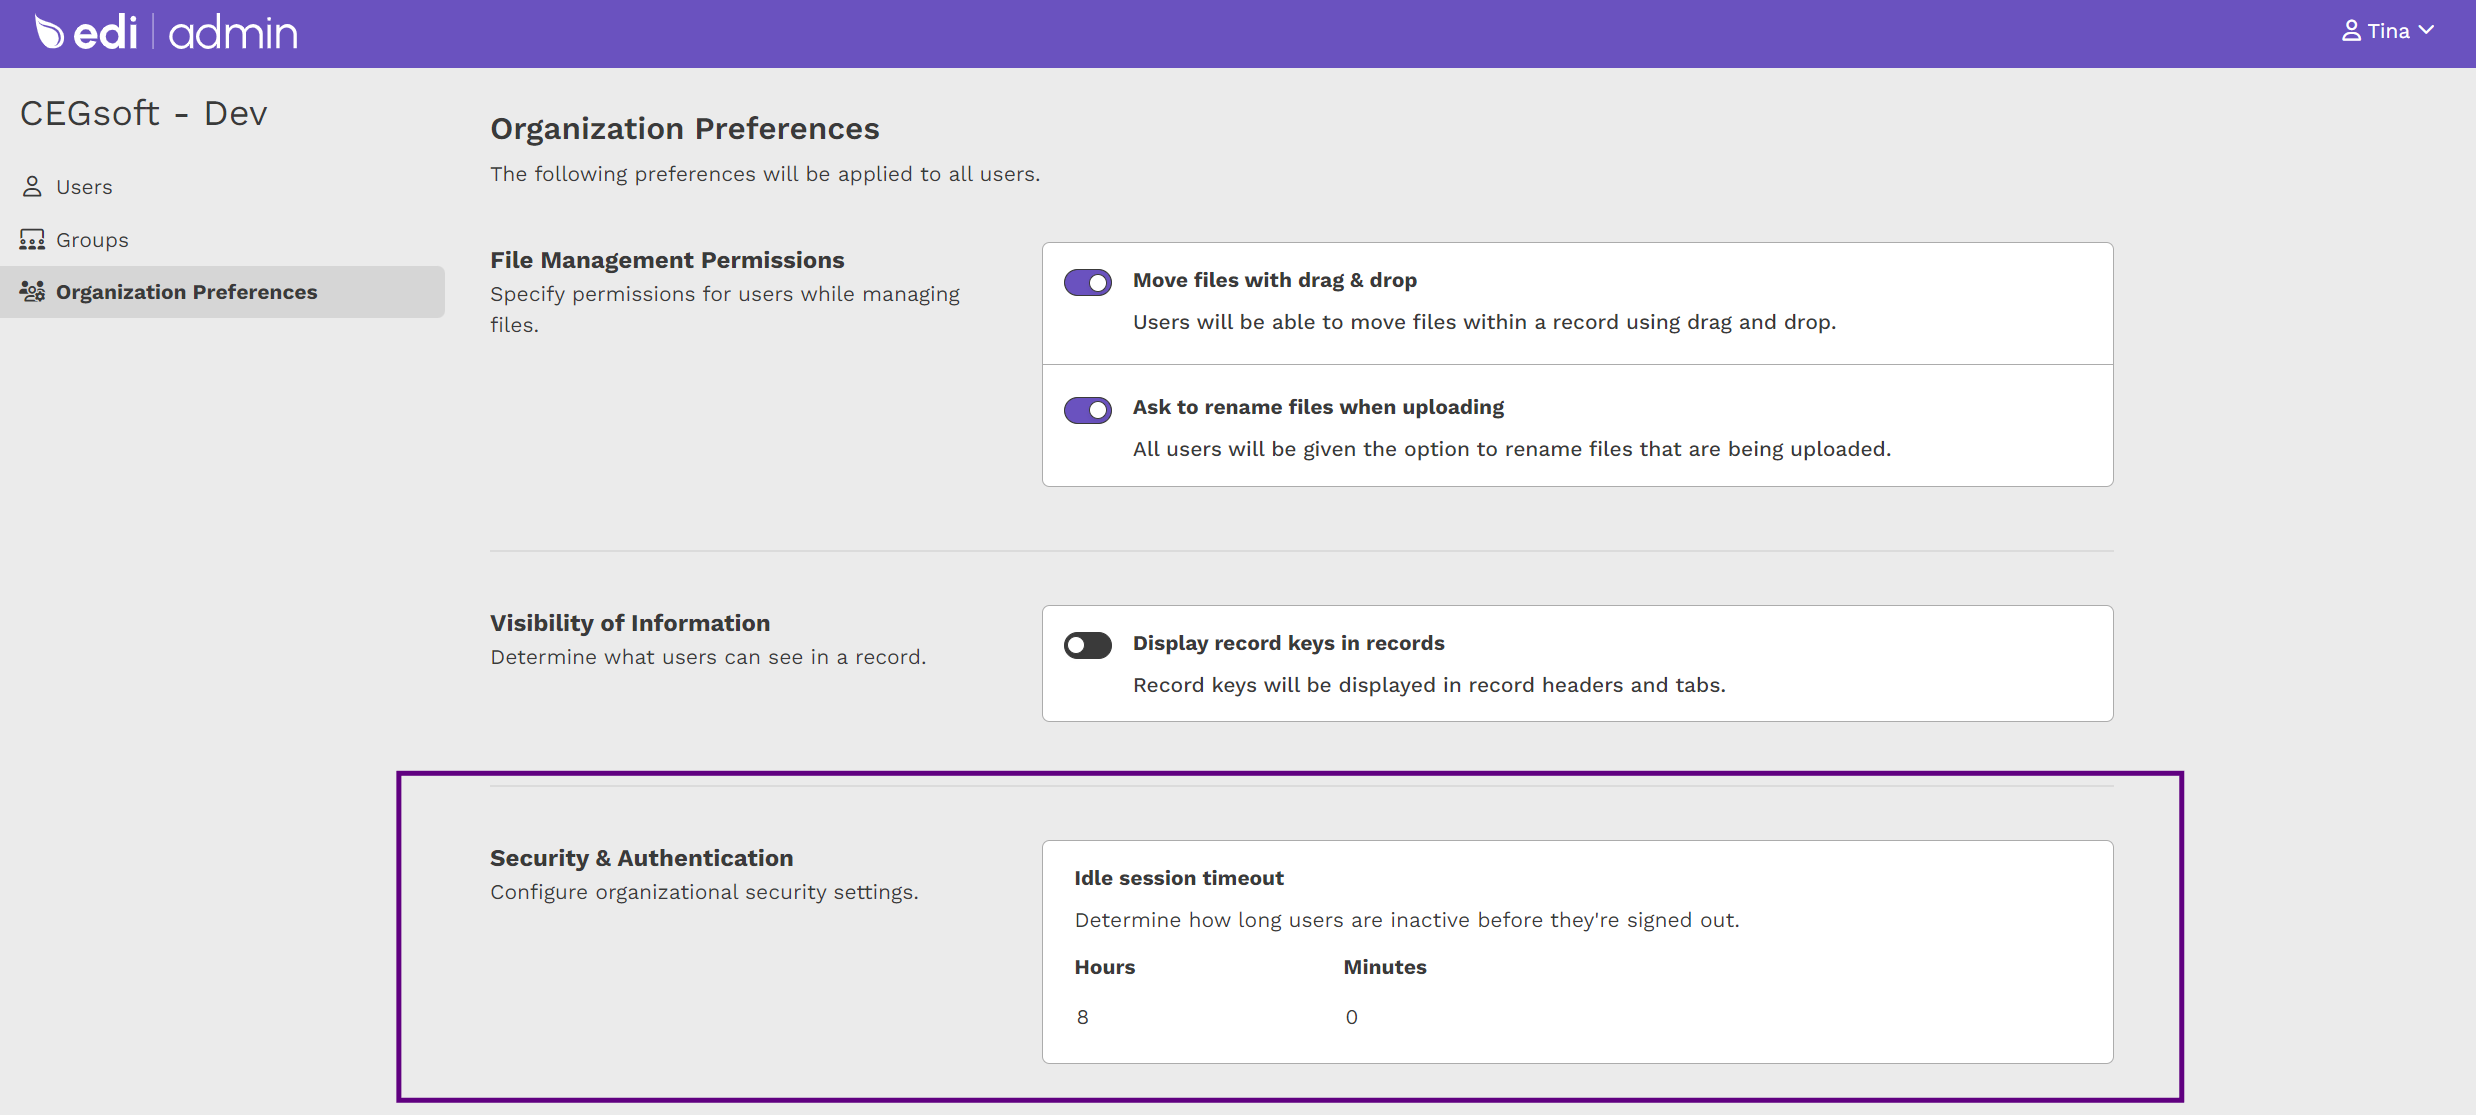Screen dimensions: 2476x1115
Task: Open the Groups menu item
Action: 92,240
